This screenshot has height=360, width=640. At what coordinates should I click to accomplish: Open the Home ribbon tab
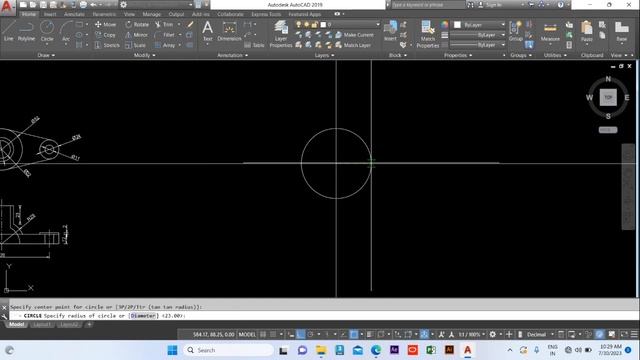29,14
